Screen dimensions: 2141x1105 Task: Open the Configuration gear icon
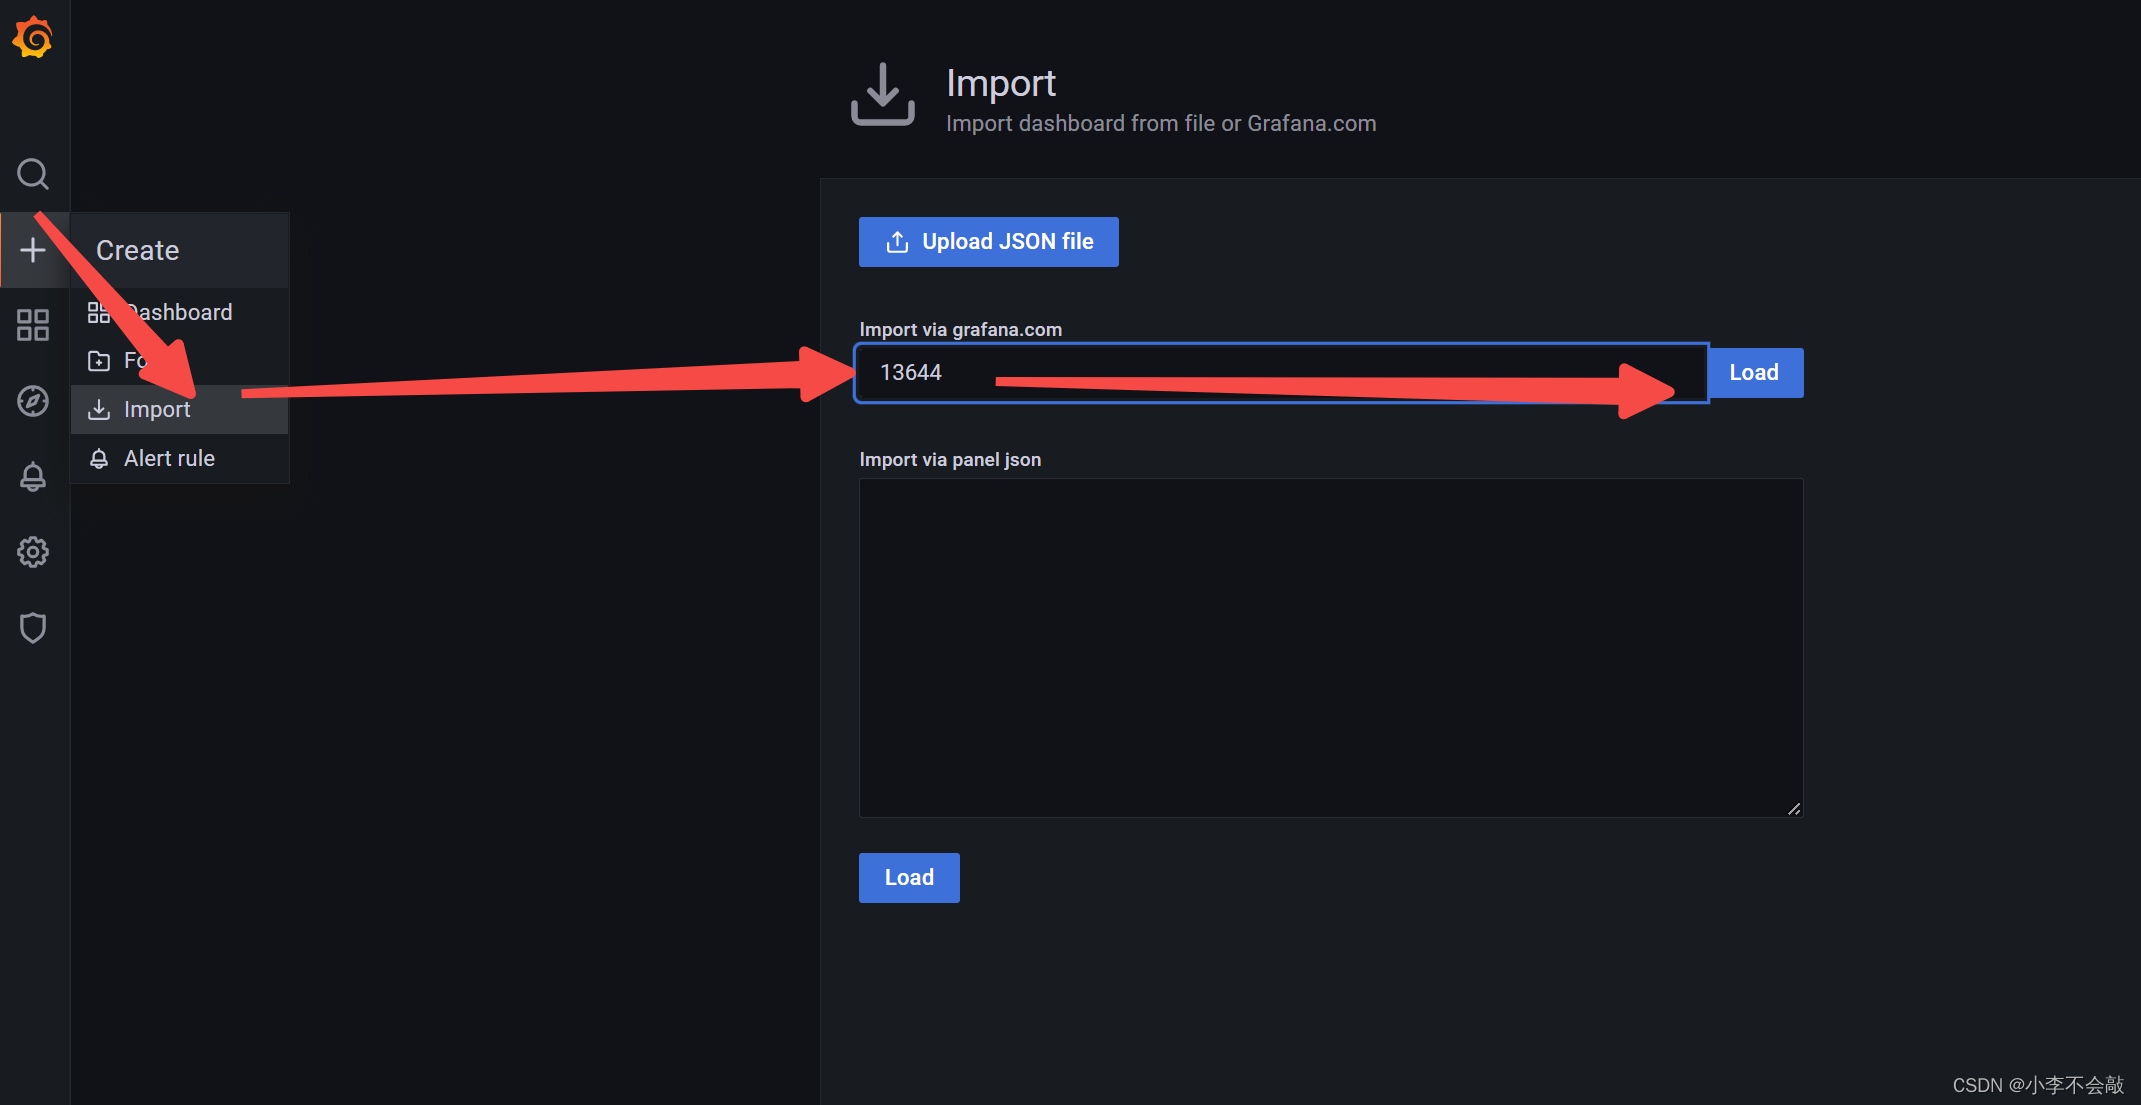[33, 552]
